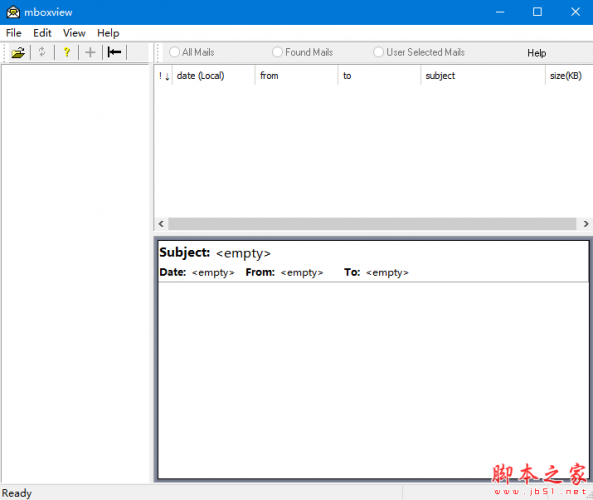The image size is (593, 500).
Task: Click the left arrow-to-bar toolbar icon
Action: tap(114, 52)
